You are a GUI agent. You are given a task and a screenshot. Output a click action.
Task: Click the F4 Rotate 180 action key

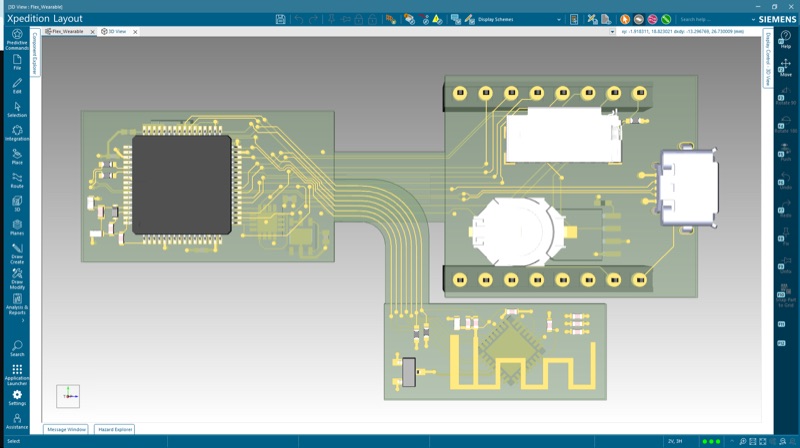pyautogui.click(x=785, y=125)
